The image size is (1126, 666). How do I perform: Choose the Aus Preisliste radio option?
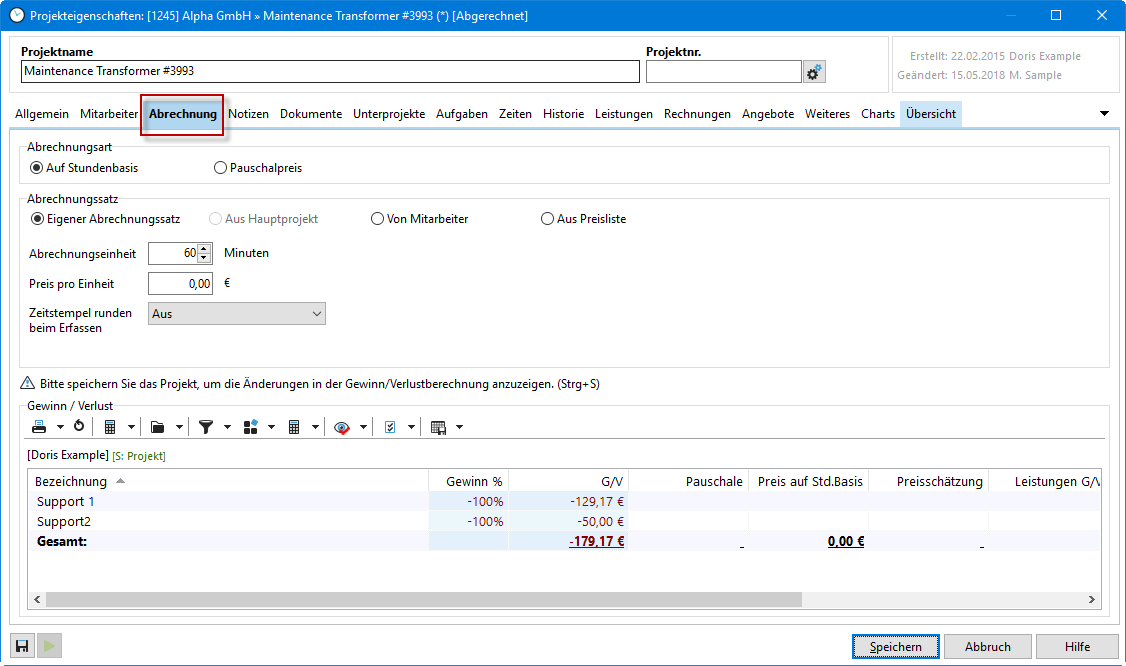(547, 219)
